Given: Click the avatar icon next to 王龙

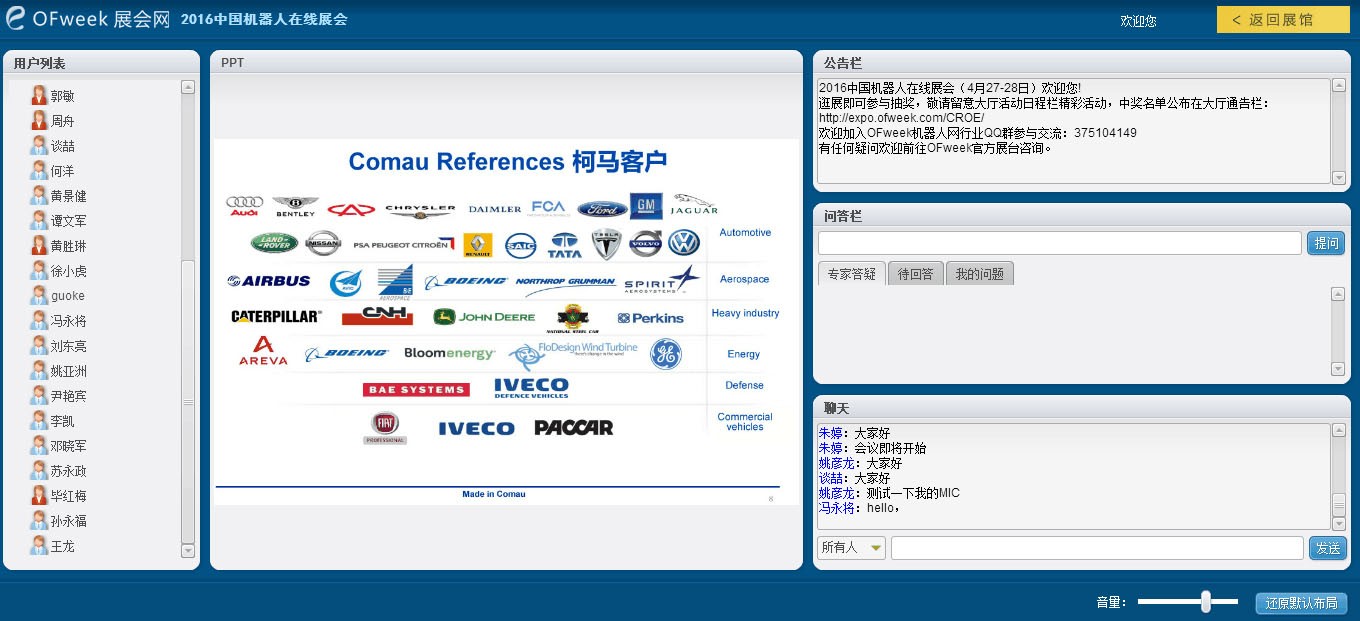Looking at the screenshot, I should [x=39, y=546].
